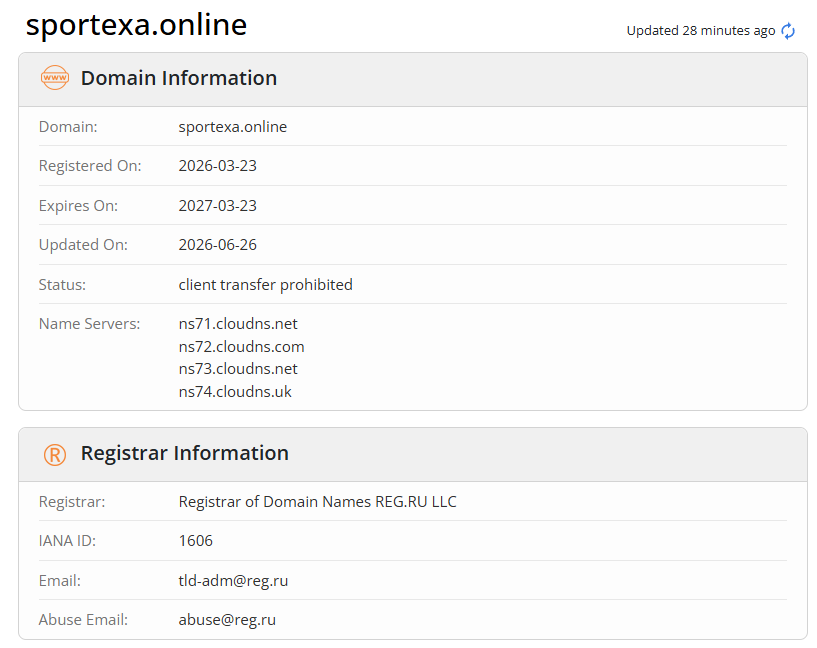Screen dimensions: 817x648
Task: Select name server ns71.cloudns.net
Action: coord(238,324)
